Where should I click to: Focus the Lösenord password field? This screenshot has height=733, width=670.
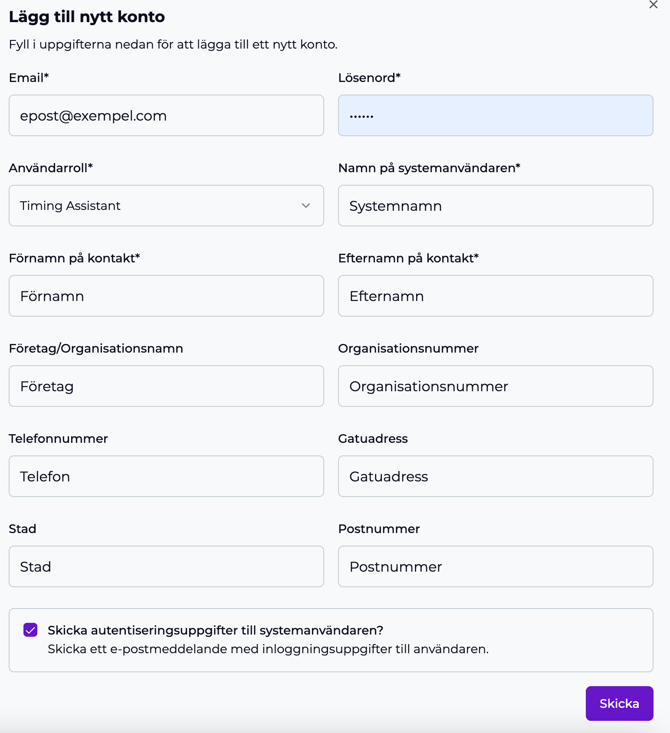click(x=495, y=116)
